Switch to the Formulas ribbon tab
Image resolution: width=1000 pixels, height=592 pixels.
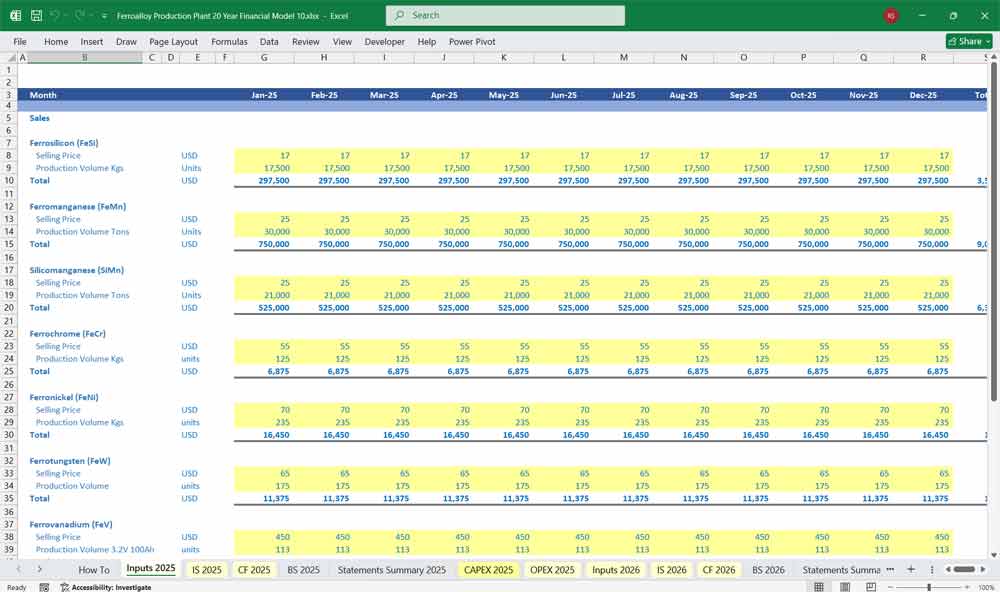tap(229, 42)
